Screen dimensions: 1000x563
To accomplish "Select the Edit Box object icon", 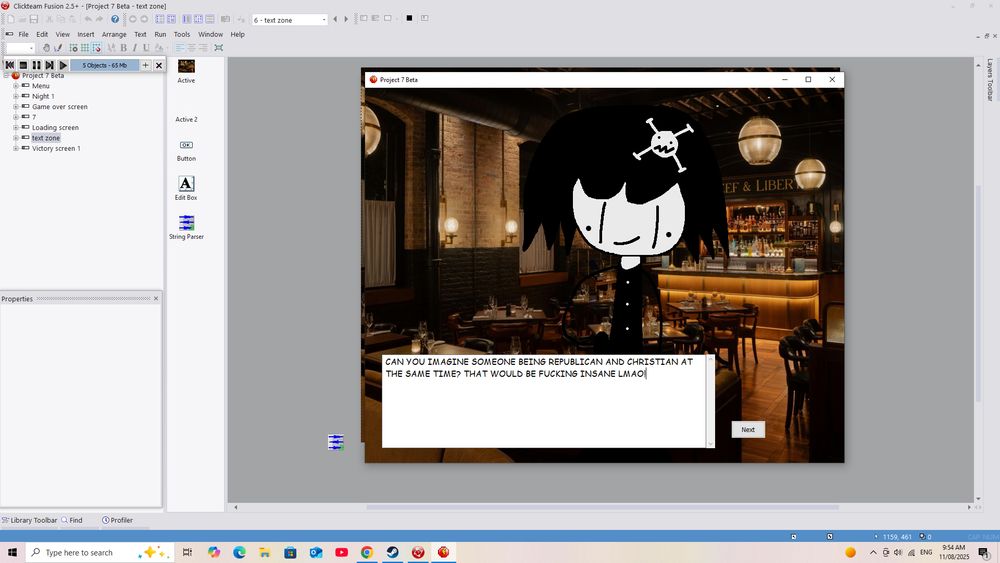I will click(x=186, y=184).
